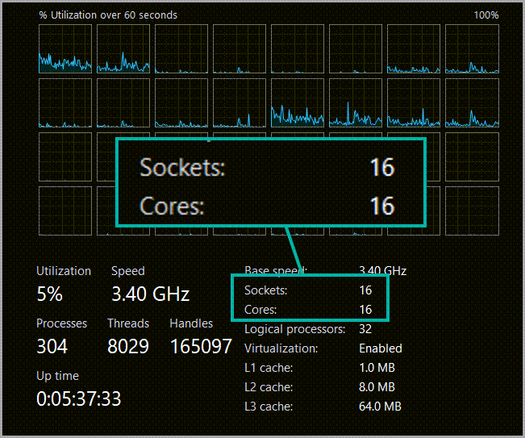Click the 'Handles' label
Screen dimensions: 525x438
point(191,323)
